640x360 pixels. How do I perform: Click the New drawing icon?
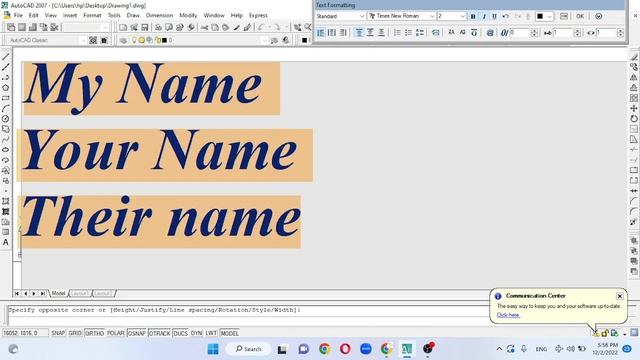(x=123, y=27)
